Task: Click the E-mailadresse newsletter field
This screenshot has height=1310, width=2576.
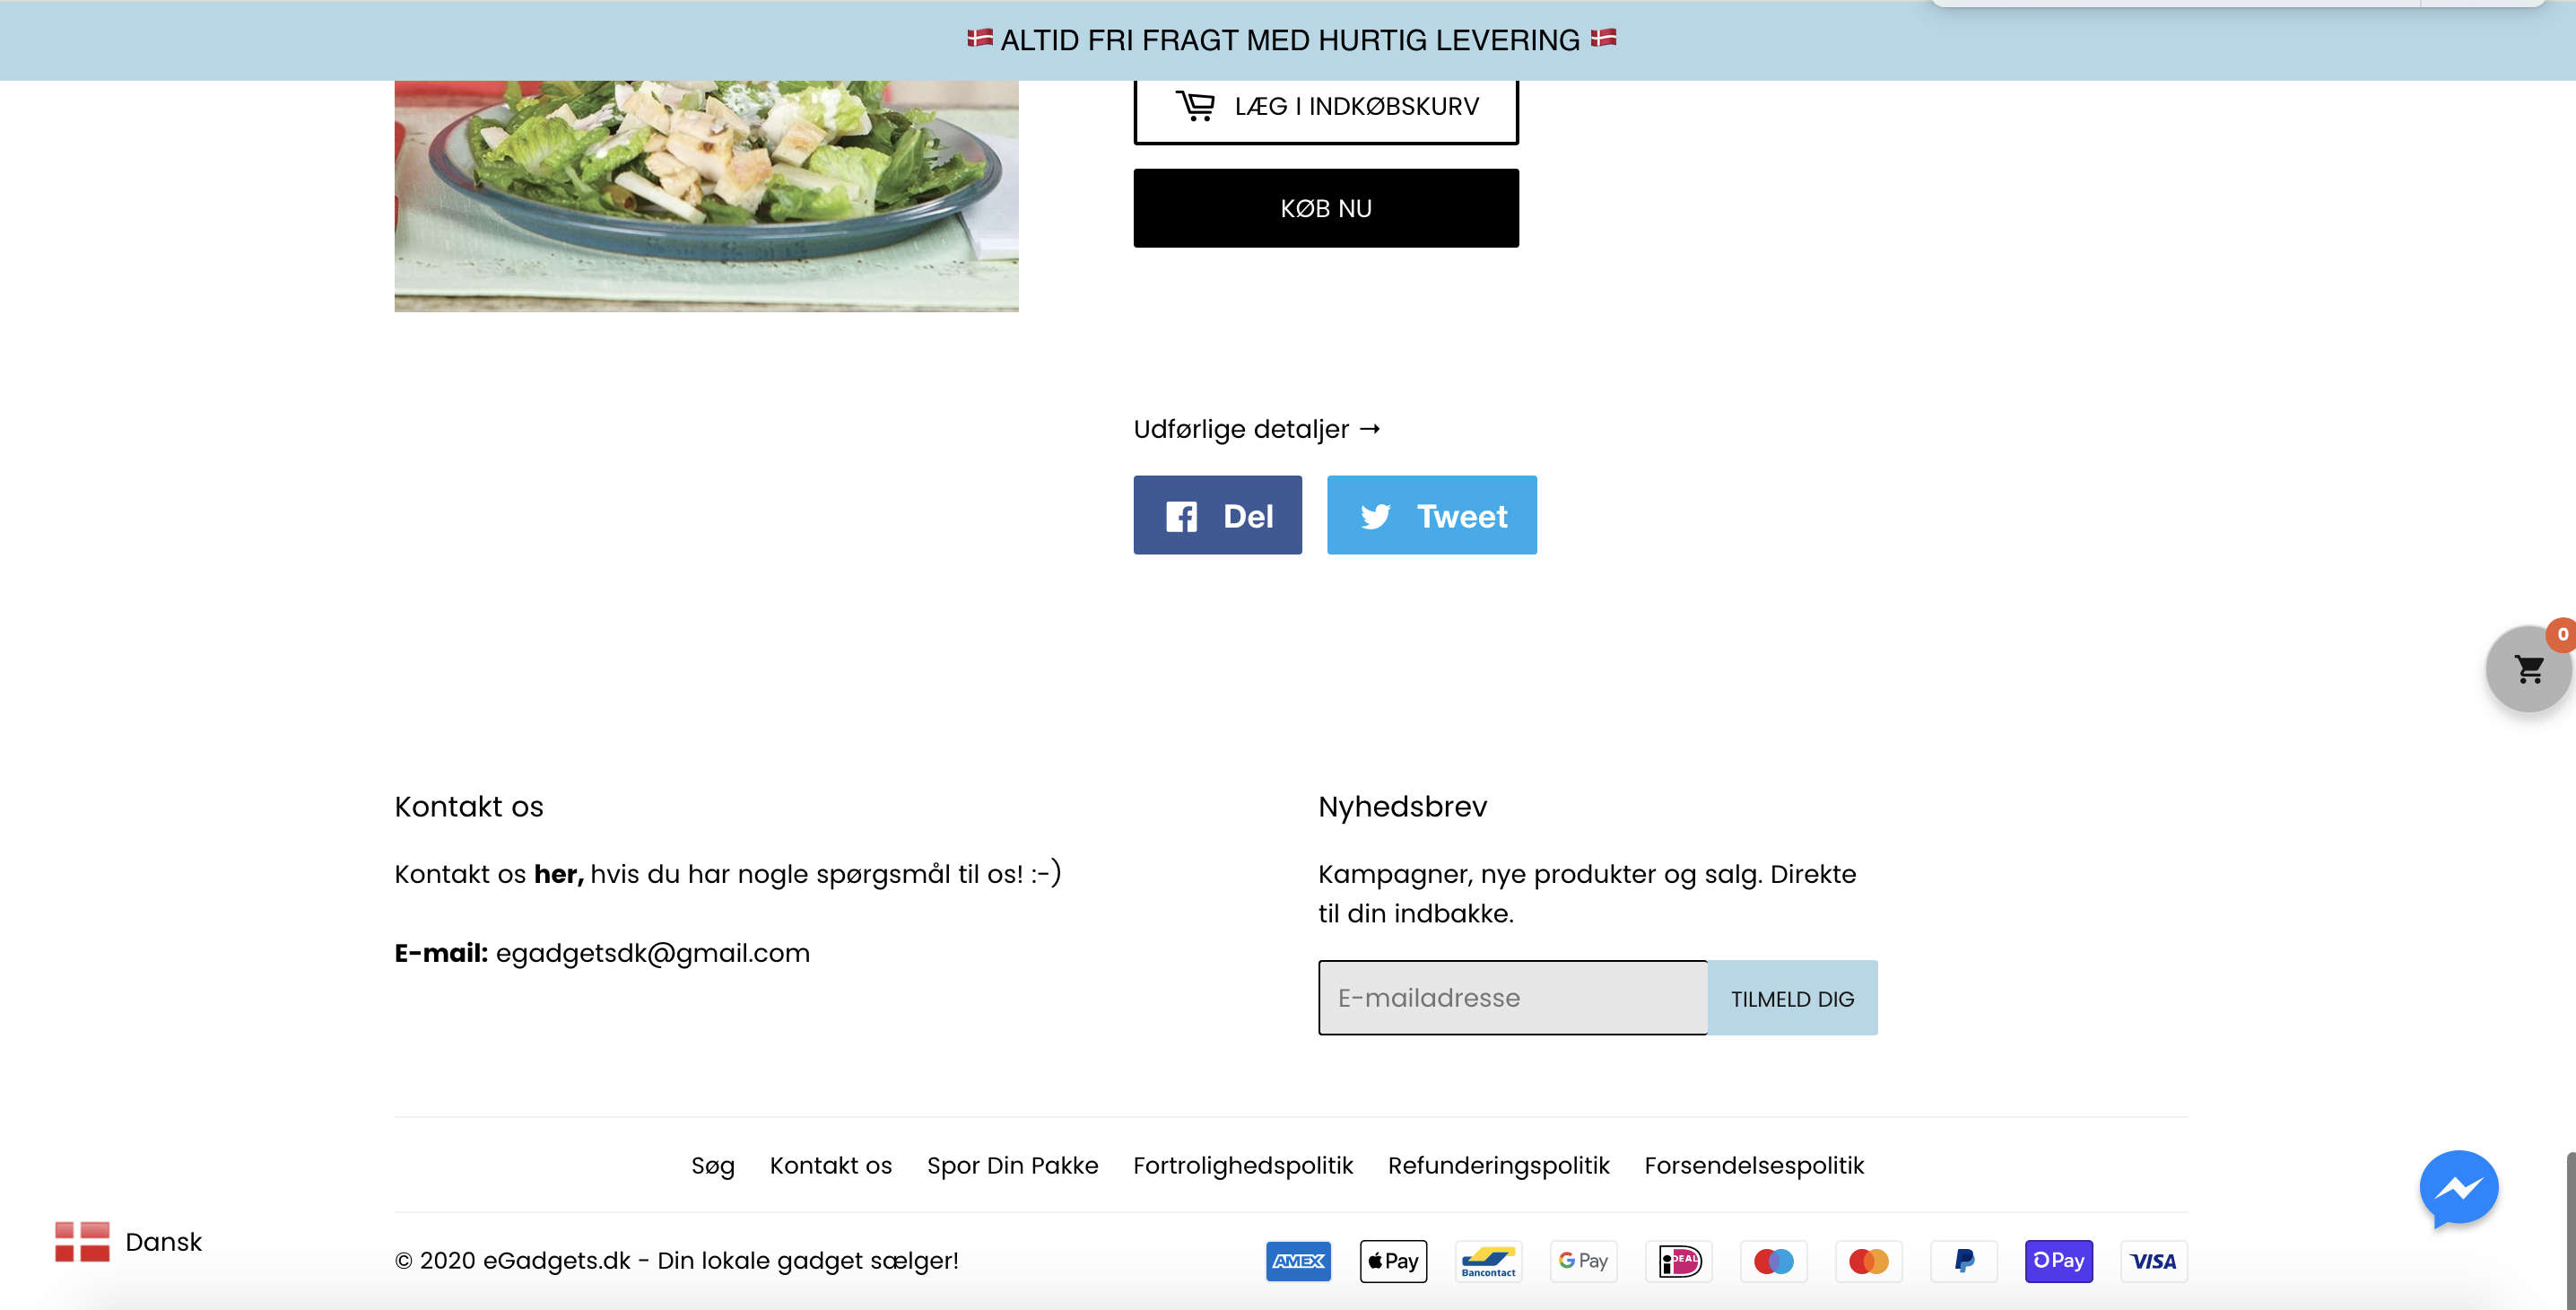Action: click(x=1512, y=997)
